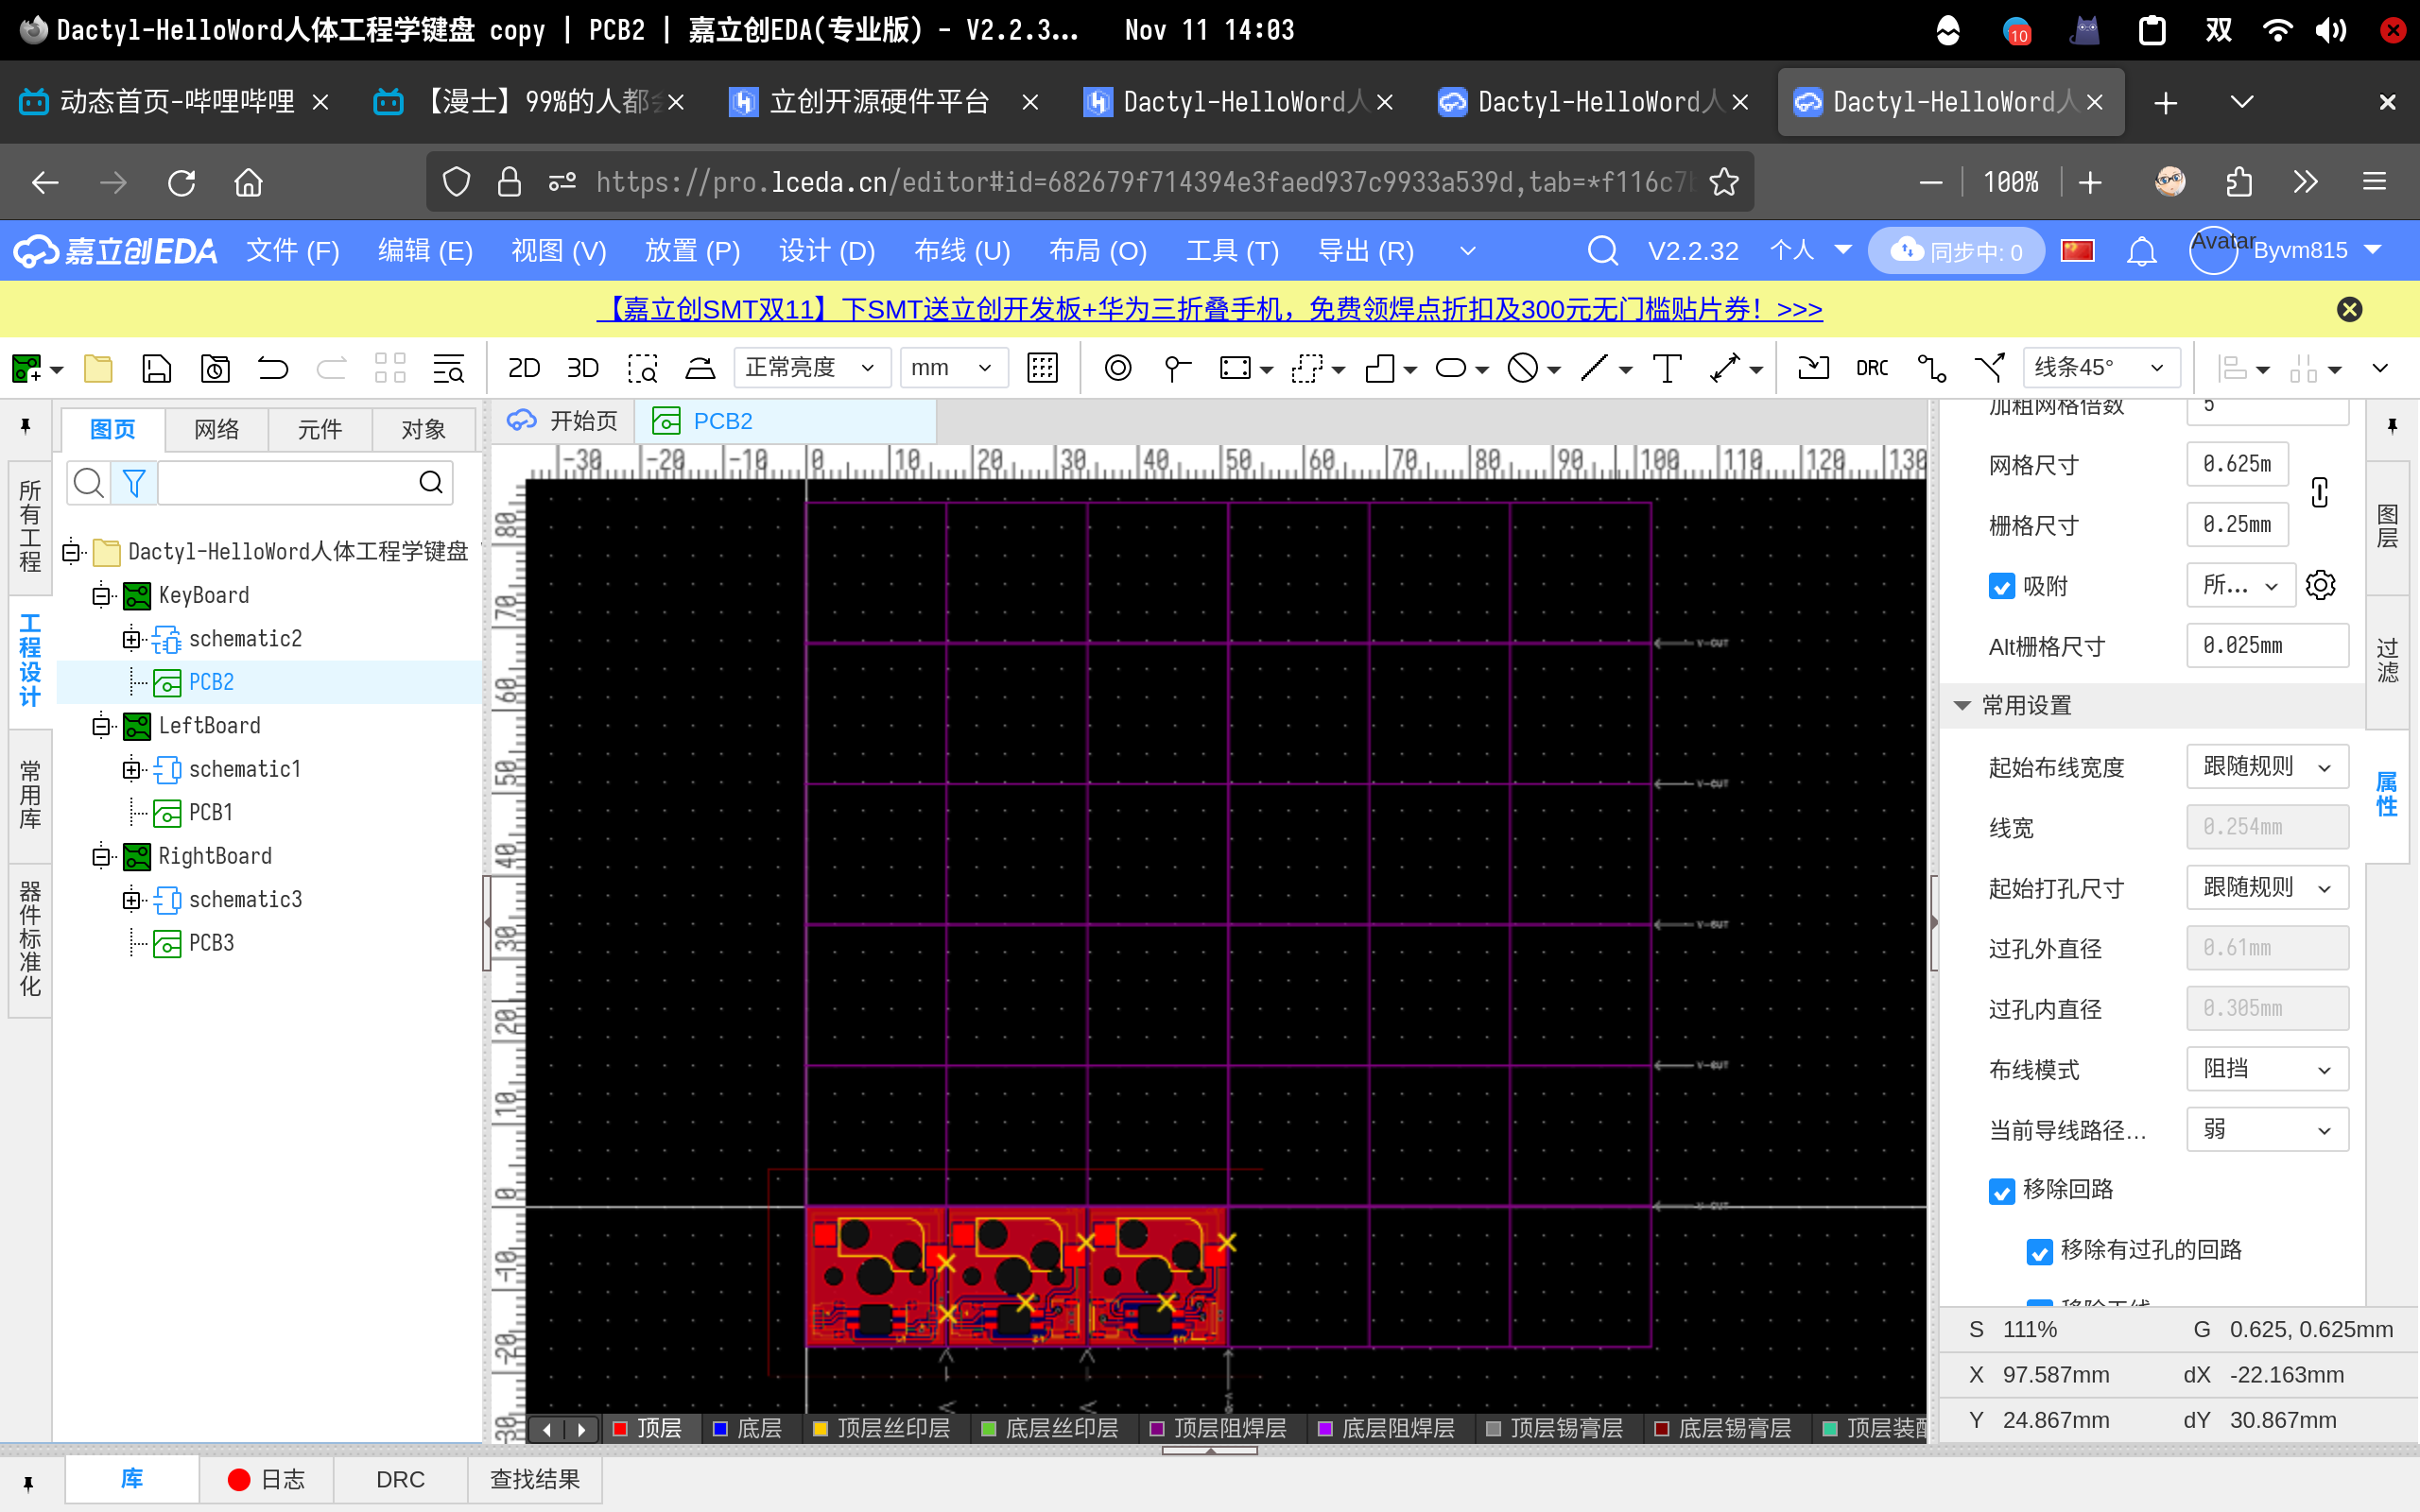This screenshot has height=1512, width=2420.
Task: Click the save icon in toolbar
Action: [x=156, y=368]
